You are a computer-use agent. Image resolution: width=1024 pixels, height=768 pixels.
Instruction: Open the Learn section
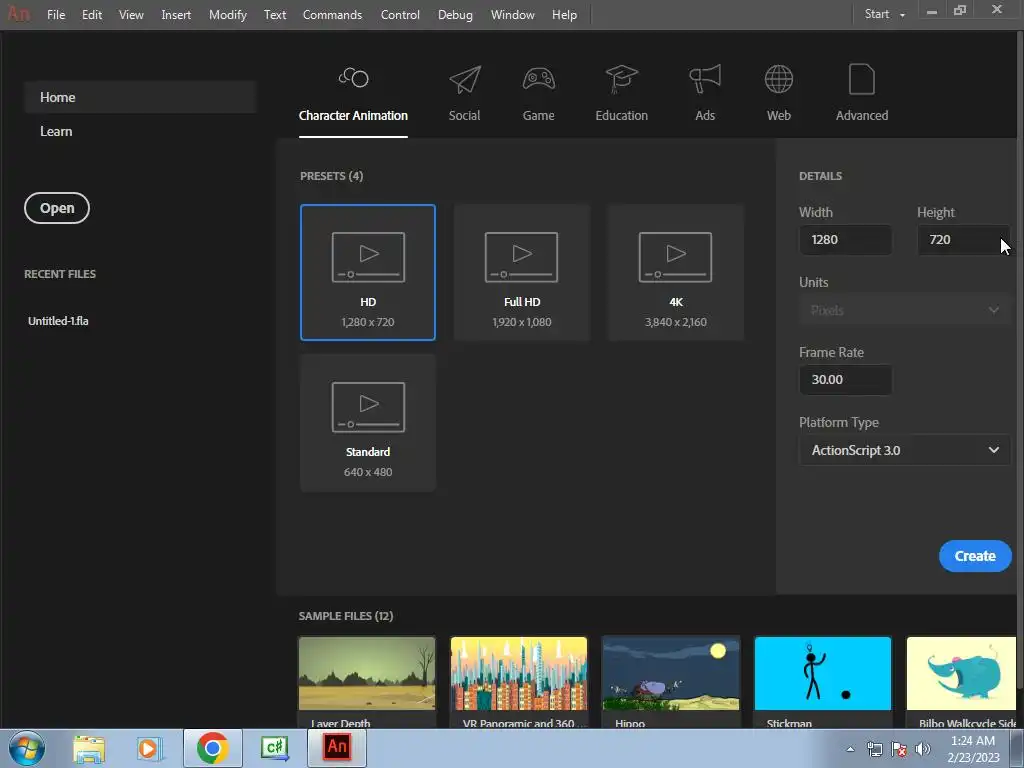[56, 131]
